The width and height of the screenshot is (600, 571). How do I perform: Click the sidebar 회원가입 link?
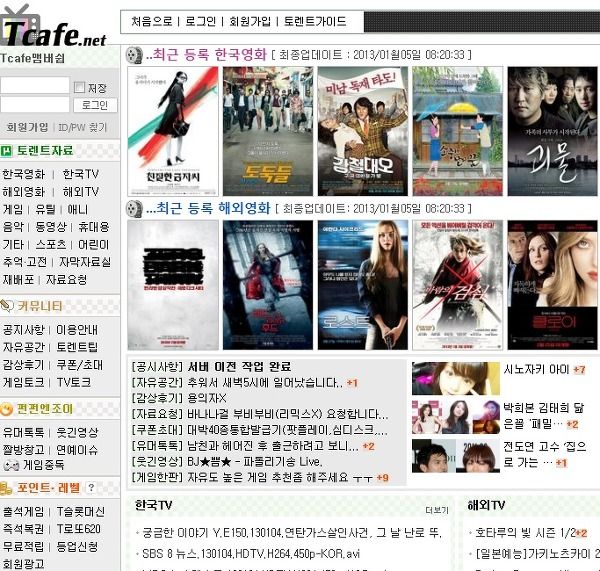tap(27, 127)
